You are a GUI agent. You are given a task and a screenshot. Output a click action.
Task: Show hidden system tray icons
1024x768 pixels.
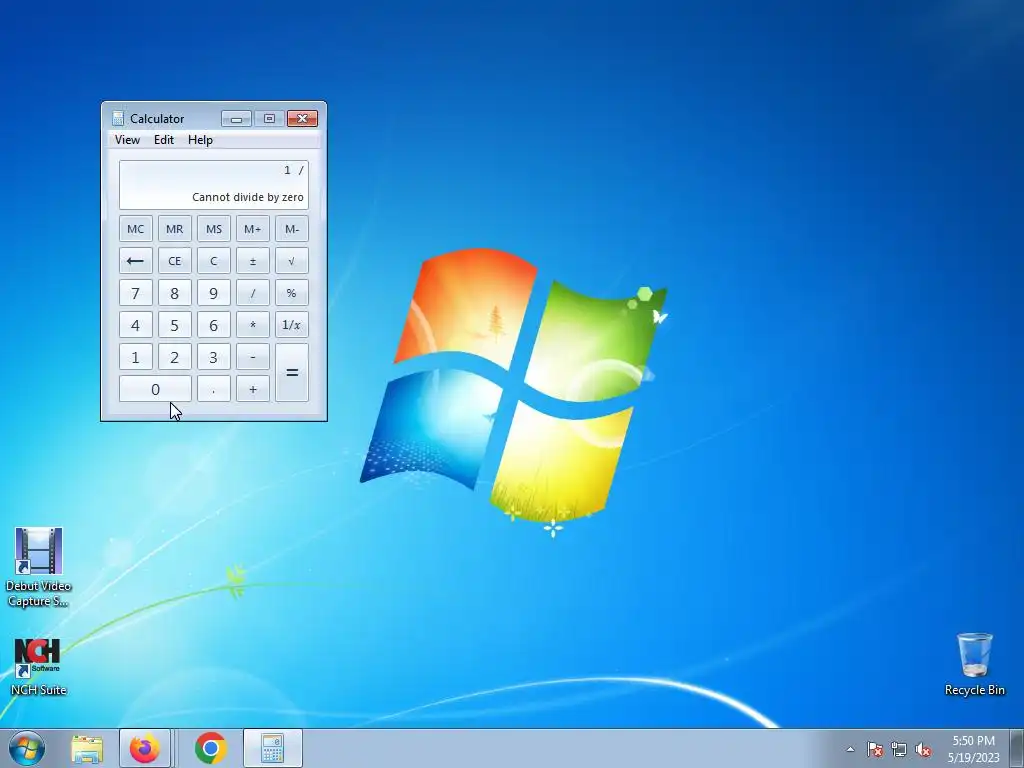point(850,749)
